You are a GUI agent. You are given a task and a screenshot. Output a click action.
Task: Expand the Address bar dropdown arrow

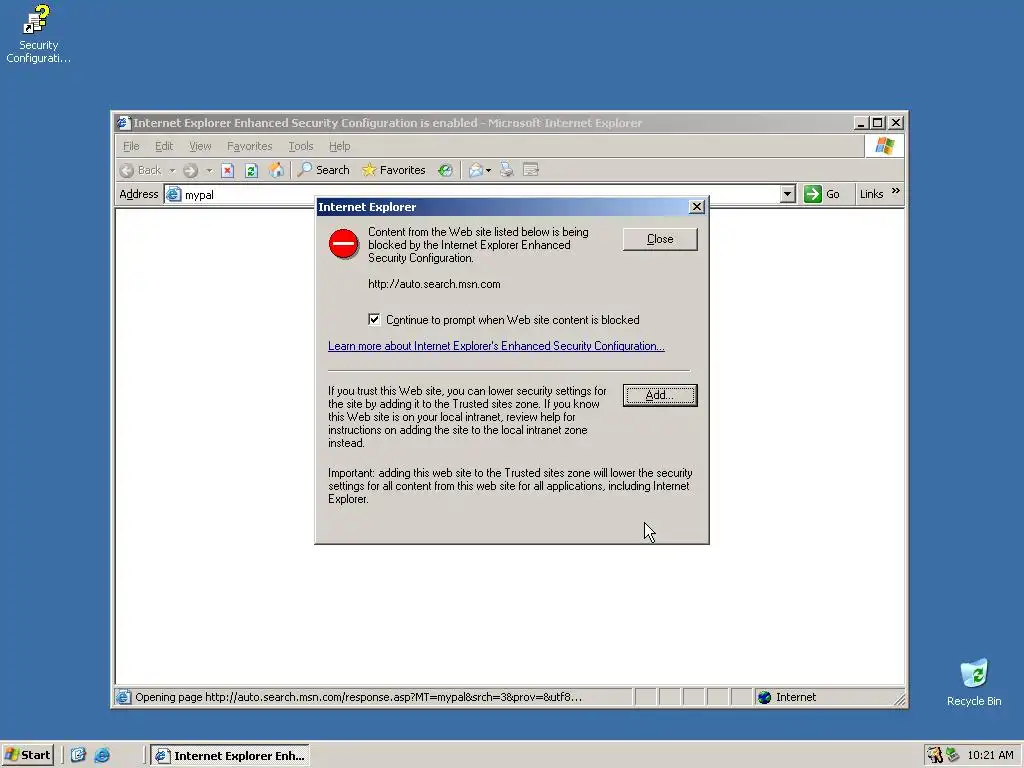(x=788, y=194)
